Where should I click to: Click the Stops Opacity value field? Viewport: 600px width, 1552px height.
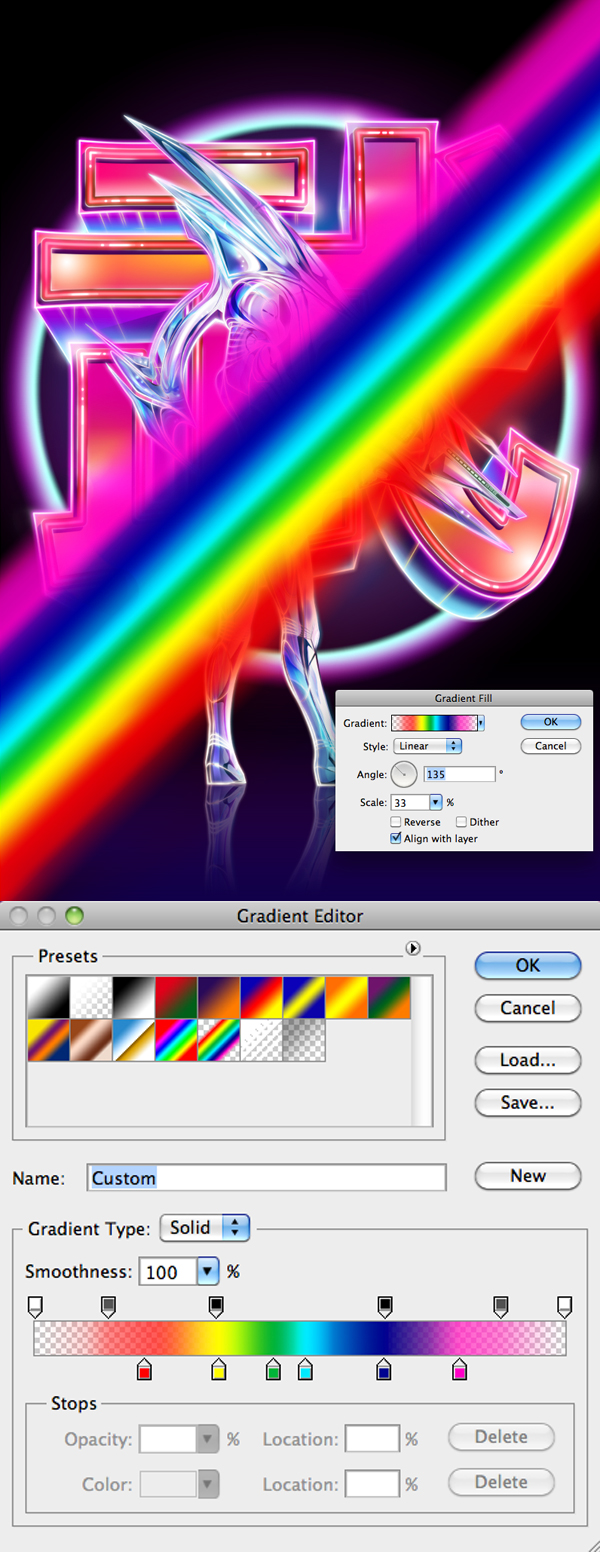pyautogui.click(x=168, y=1440)
